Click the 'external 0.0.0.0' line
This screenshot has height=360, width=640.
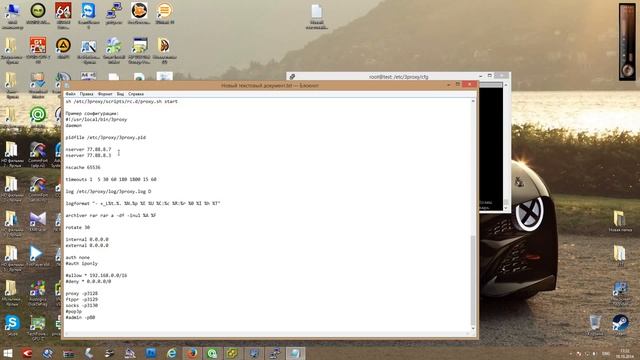tap(87, 245)
